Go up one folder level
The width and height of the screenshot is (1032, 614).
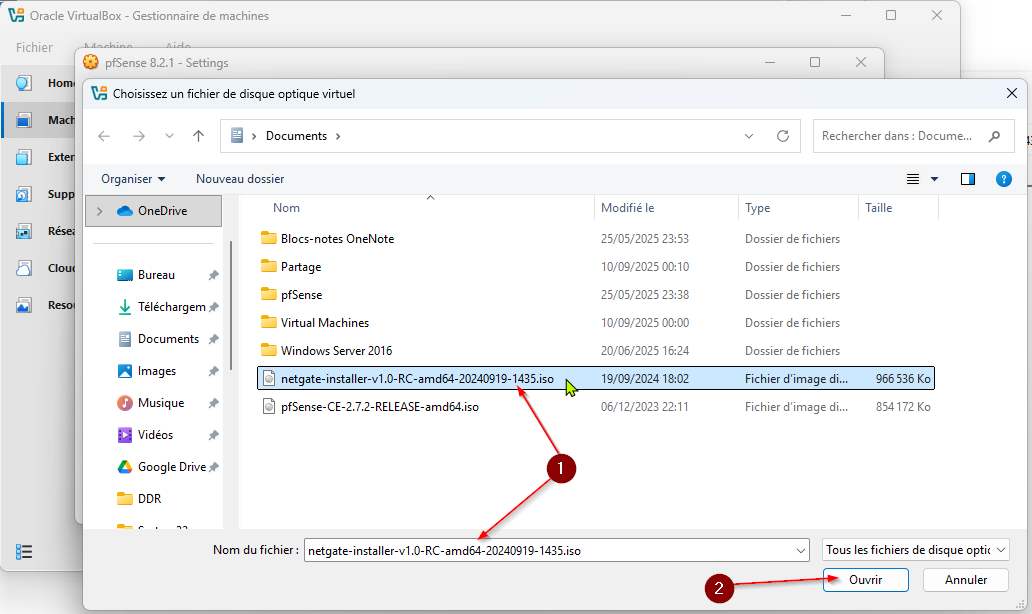198,136
